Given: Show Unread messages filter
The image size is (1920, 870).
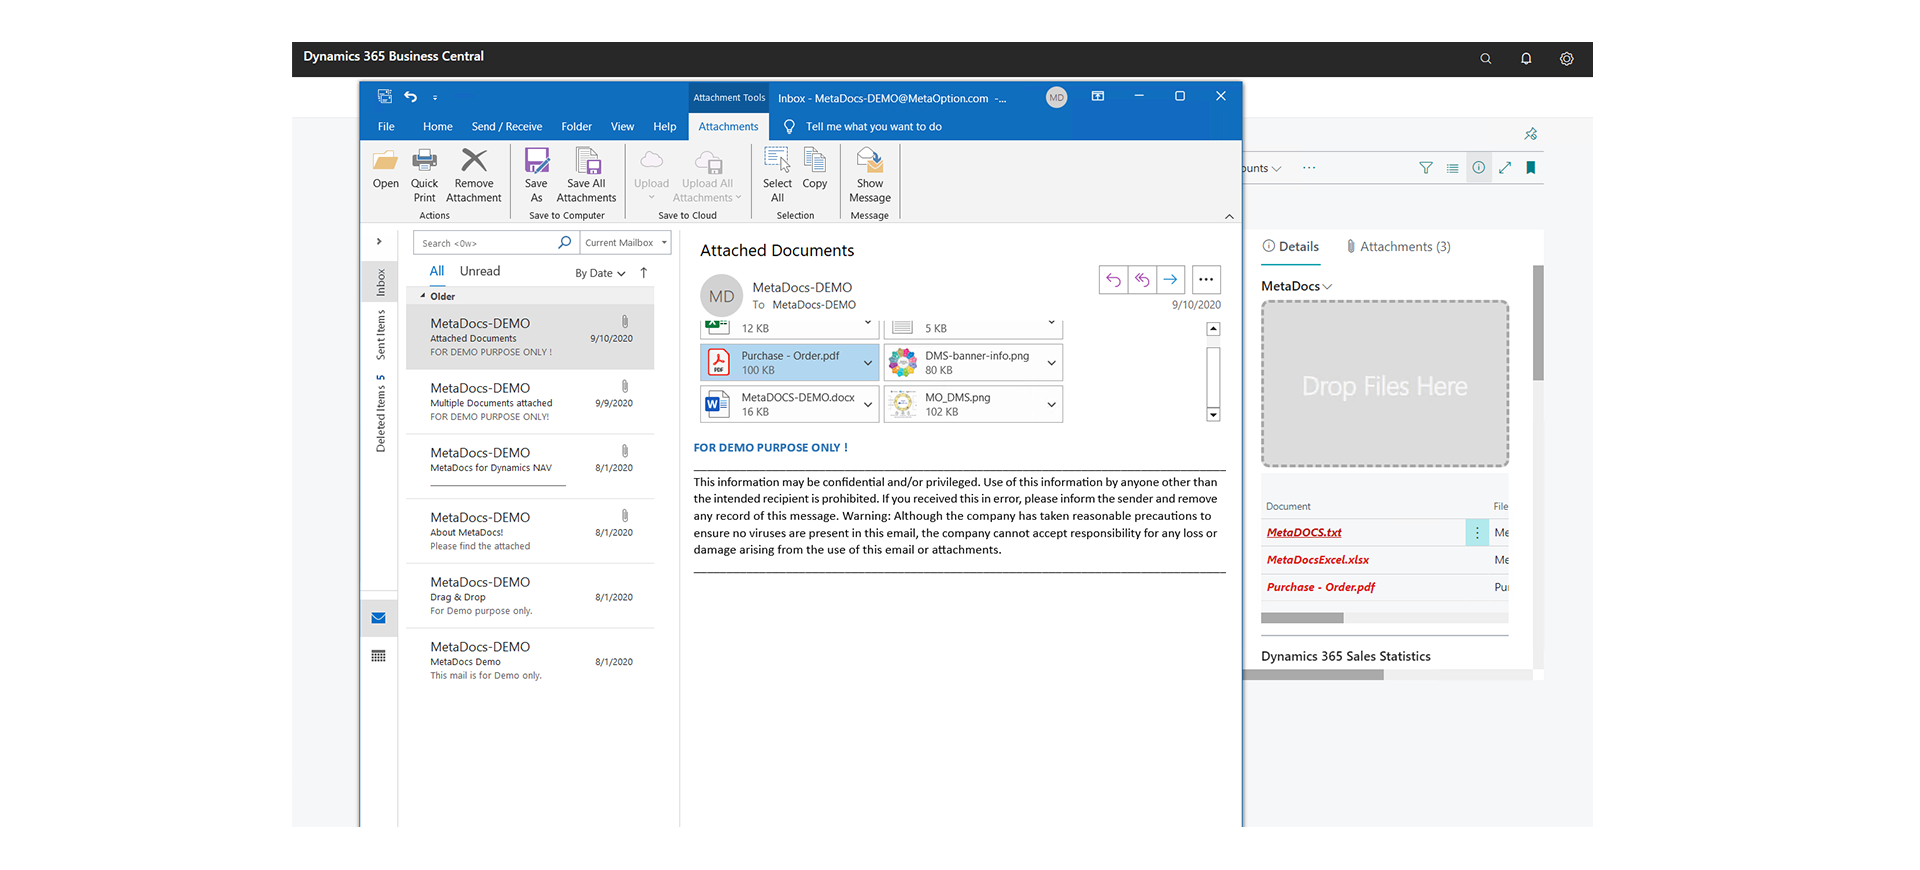Looking at the screenshot, I should point(480,272).
